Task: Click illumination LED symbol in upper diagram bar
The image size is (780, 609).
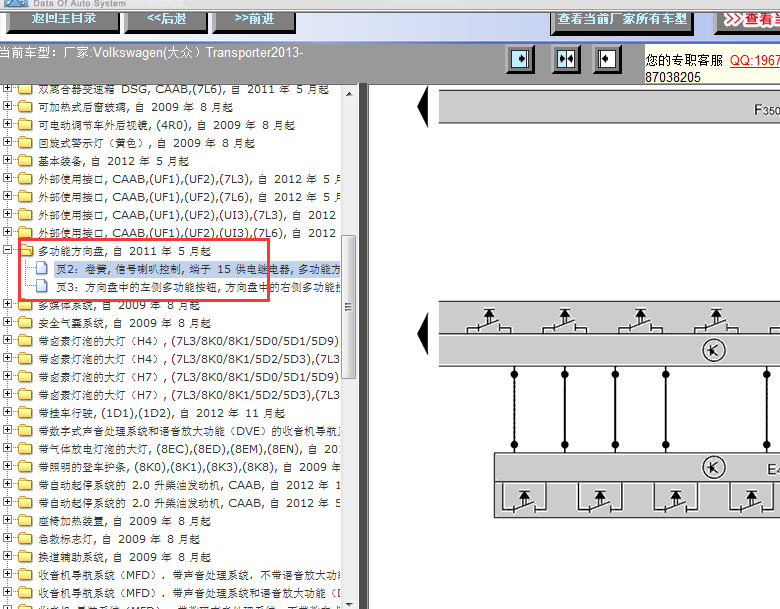Action: pyautogui.click(x=713, y=350)
